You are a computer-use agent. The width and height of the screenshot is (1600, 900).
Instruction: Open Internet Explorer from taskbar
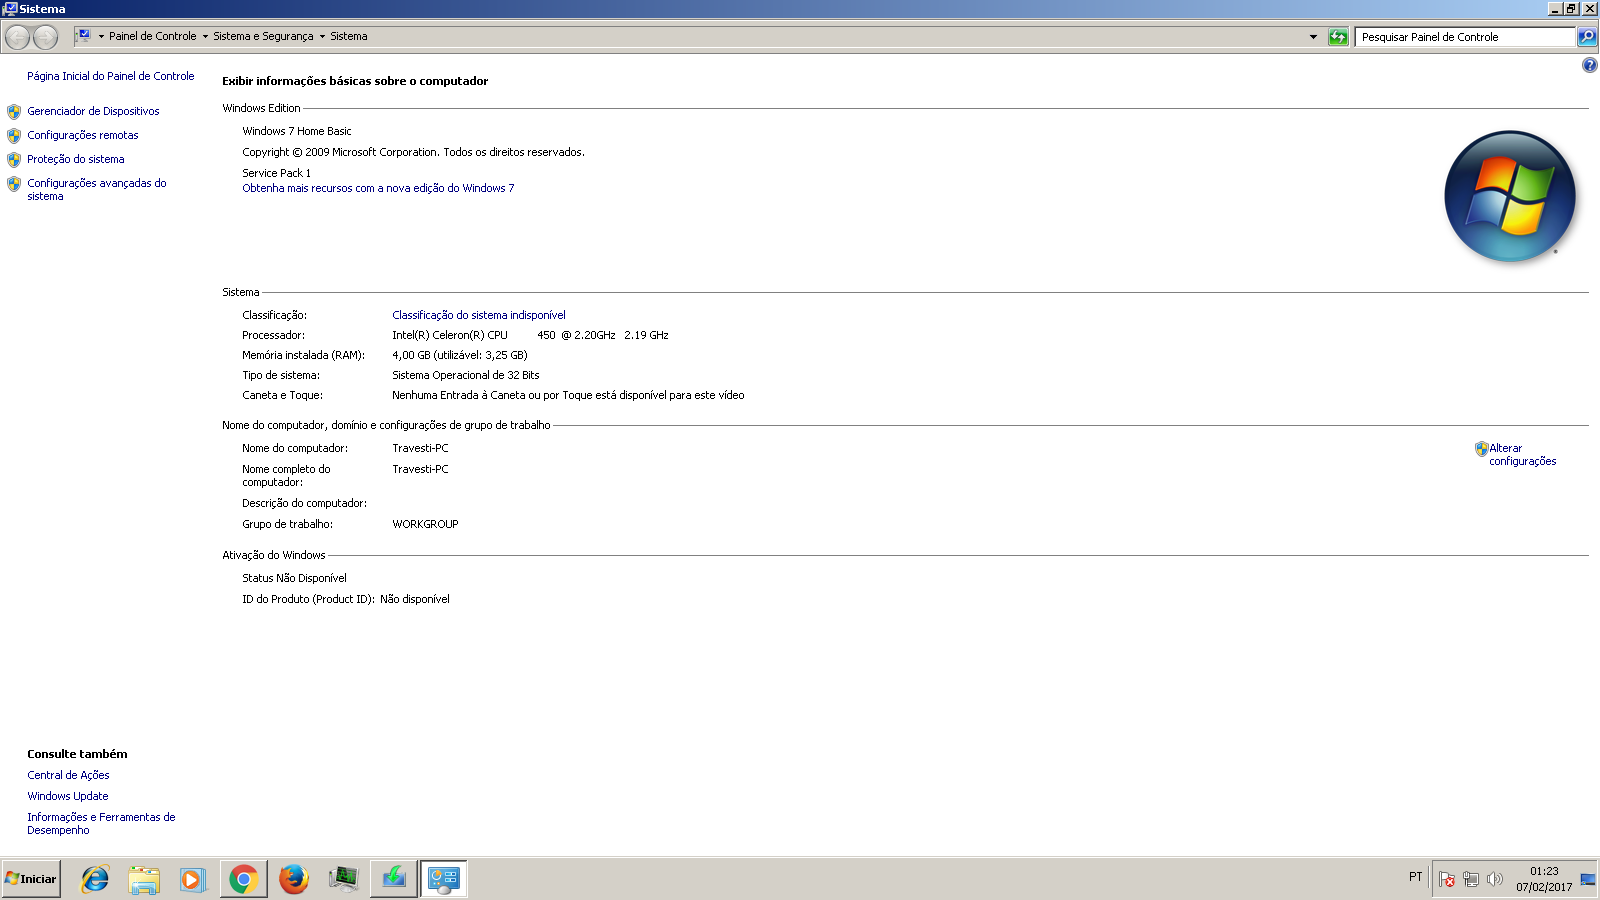click(95, 879)
